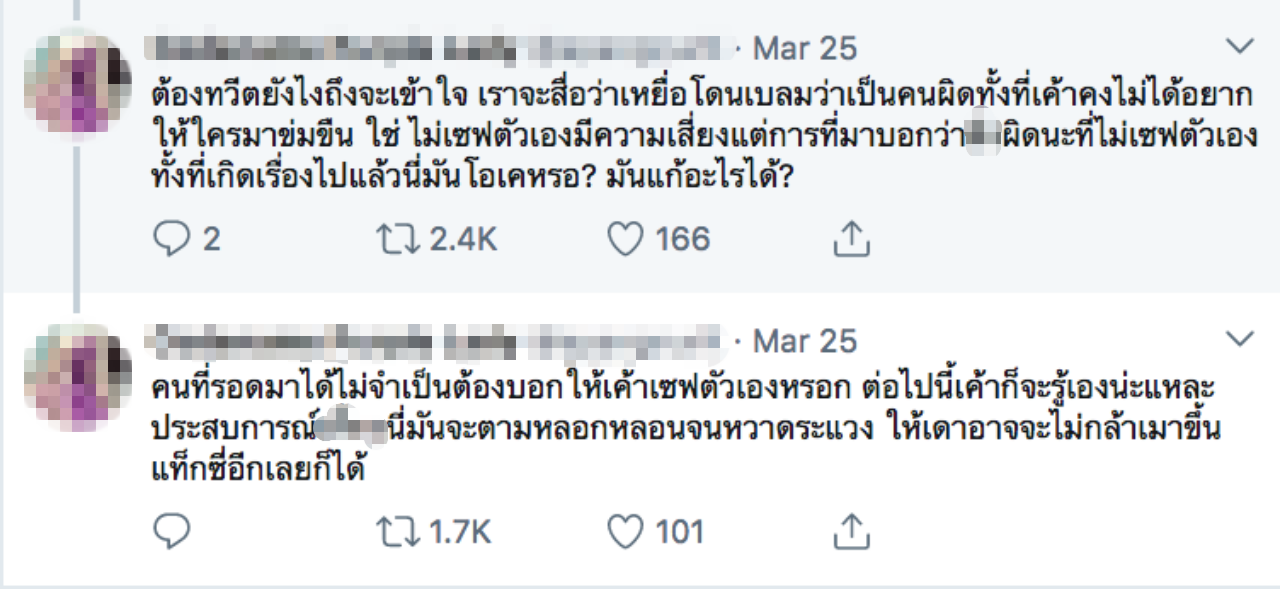The width and height of the screenshot is (1280, 589).
Task: Share the second tweet via share icon
Action: tap(849, 531)
